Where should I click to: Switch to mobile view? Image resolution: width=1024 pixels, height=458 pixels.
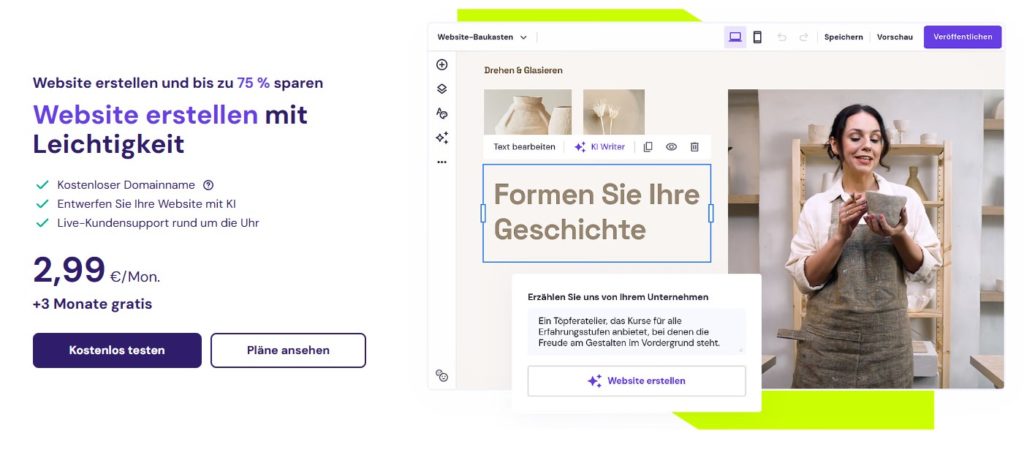click(757, 37)
